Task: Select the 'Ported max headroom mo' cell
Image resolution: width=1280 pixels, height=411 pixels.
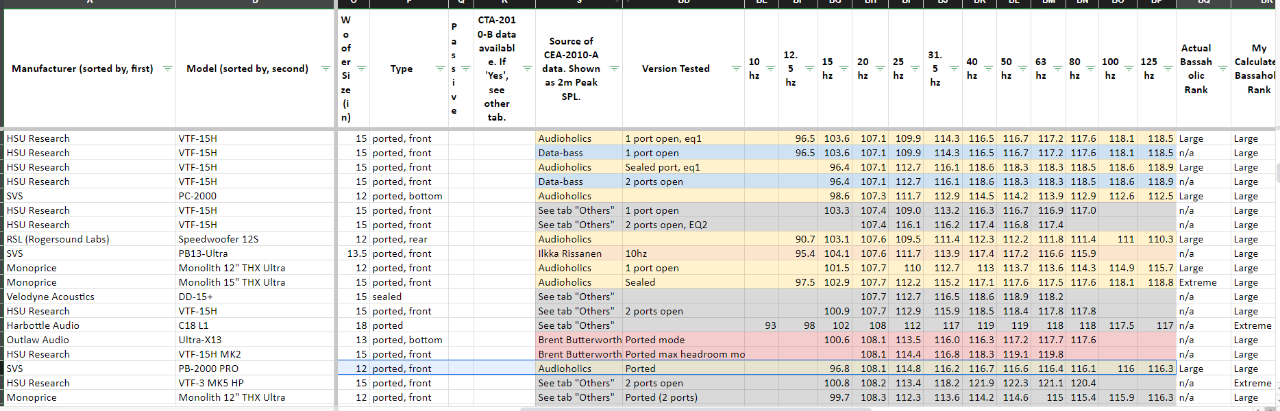Action: (x=684, y=354)
